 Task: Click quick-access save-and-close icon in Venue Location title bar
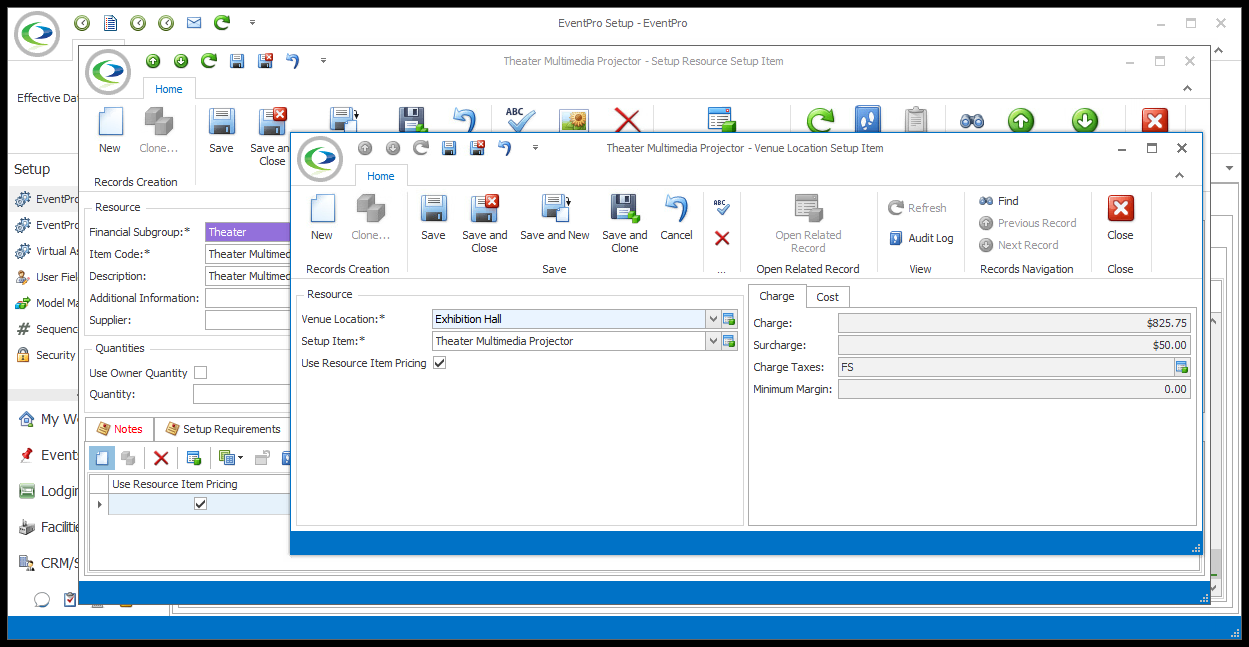477,148
